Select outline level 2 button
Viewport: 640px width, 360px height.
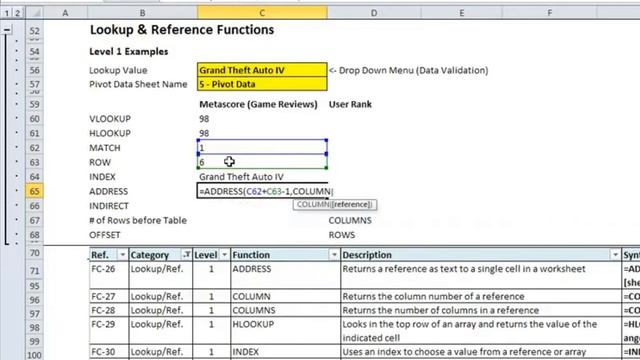[x=18, y=13]
